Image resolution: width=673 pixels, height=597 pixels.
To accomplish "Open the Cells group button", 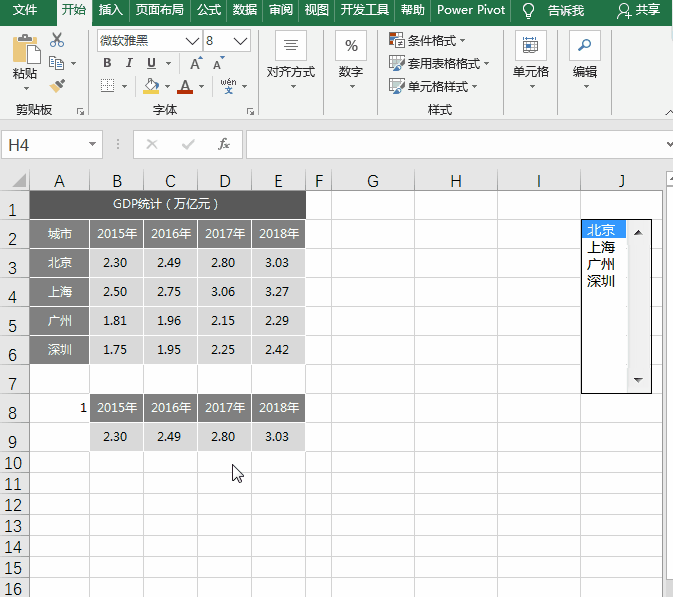I will (531, 60).
